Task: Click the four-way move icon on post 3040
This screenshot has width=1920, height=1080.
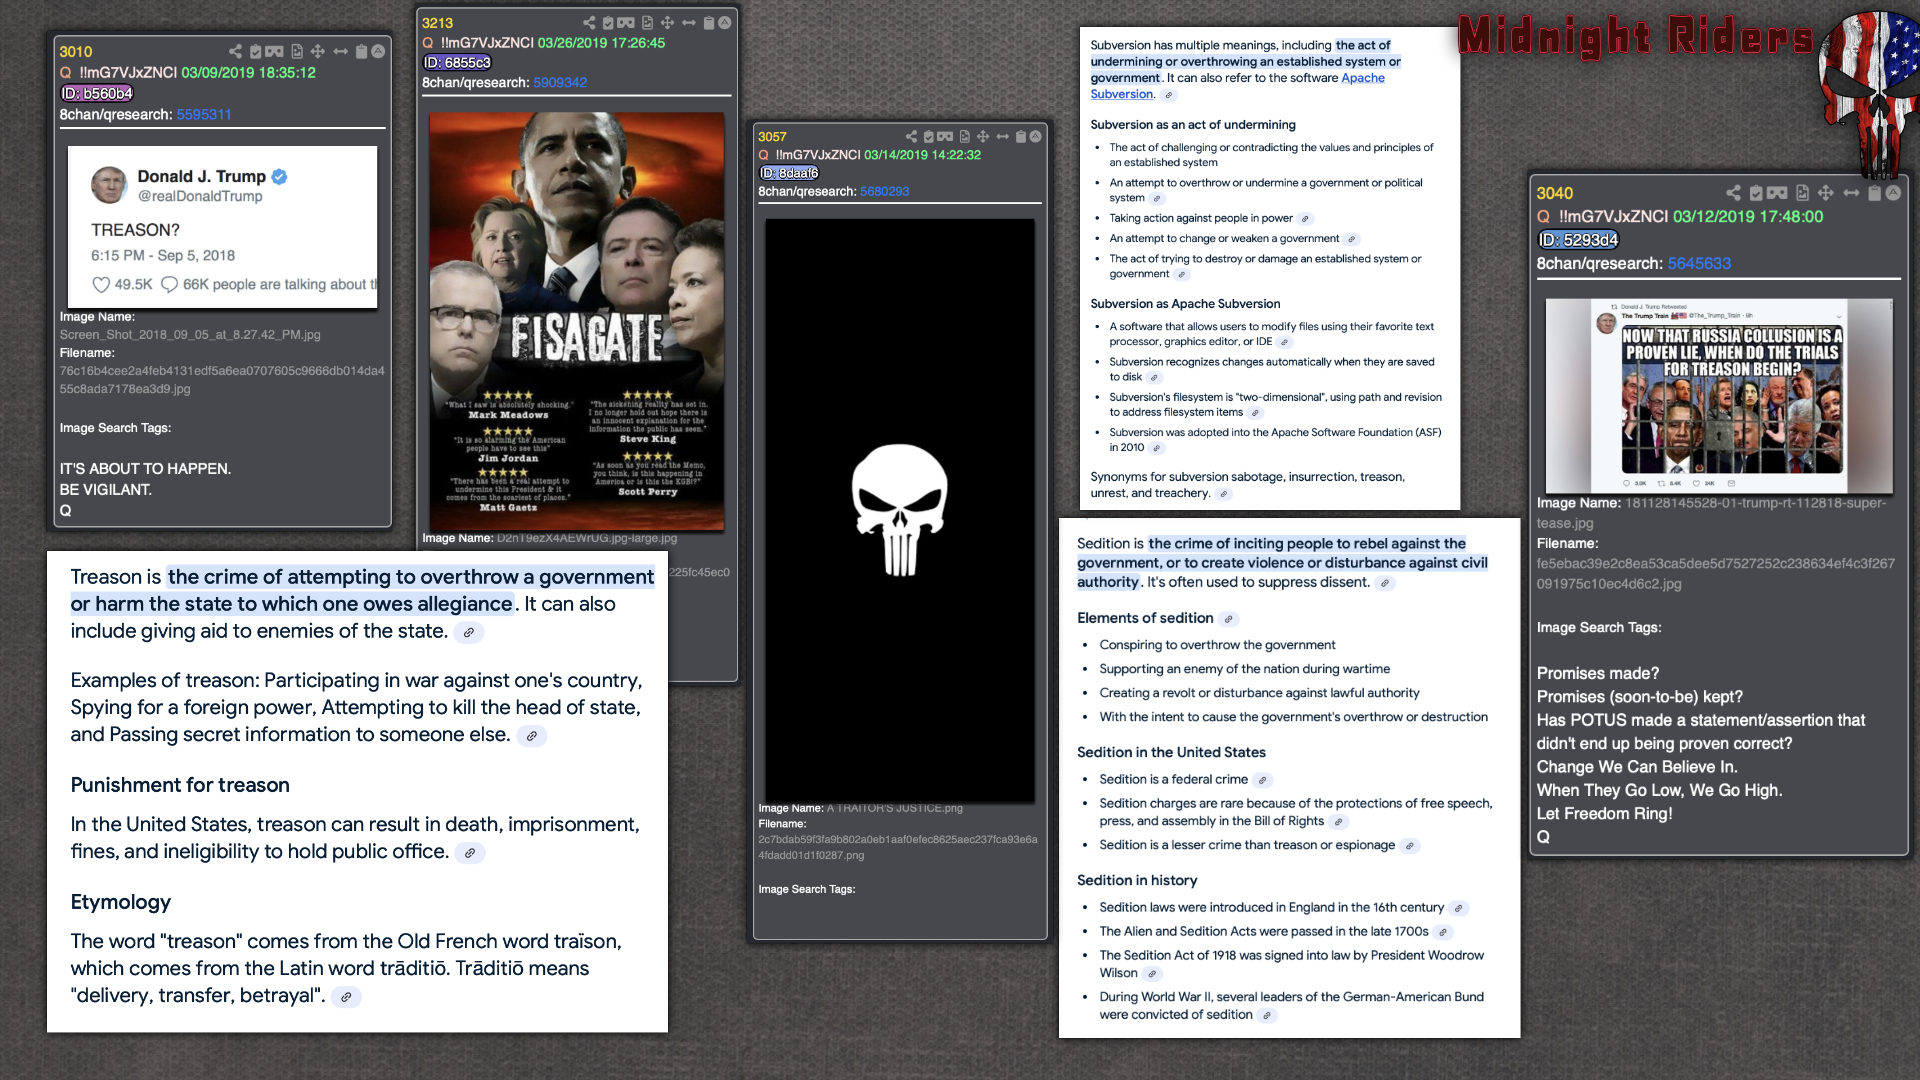Action: [1825, 192]
